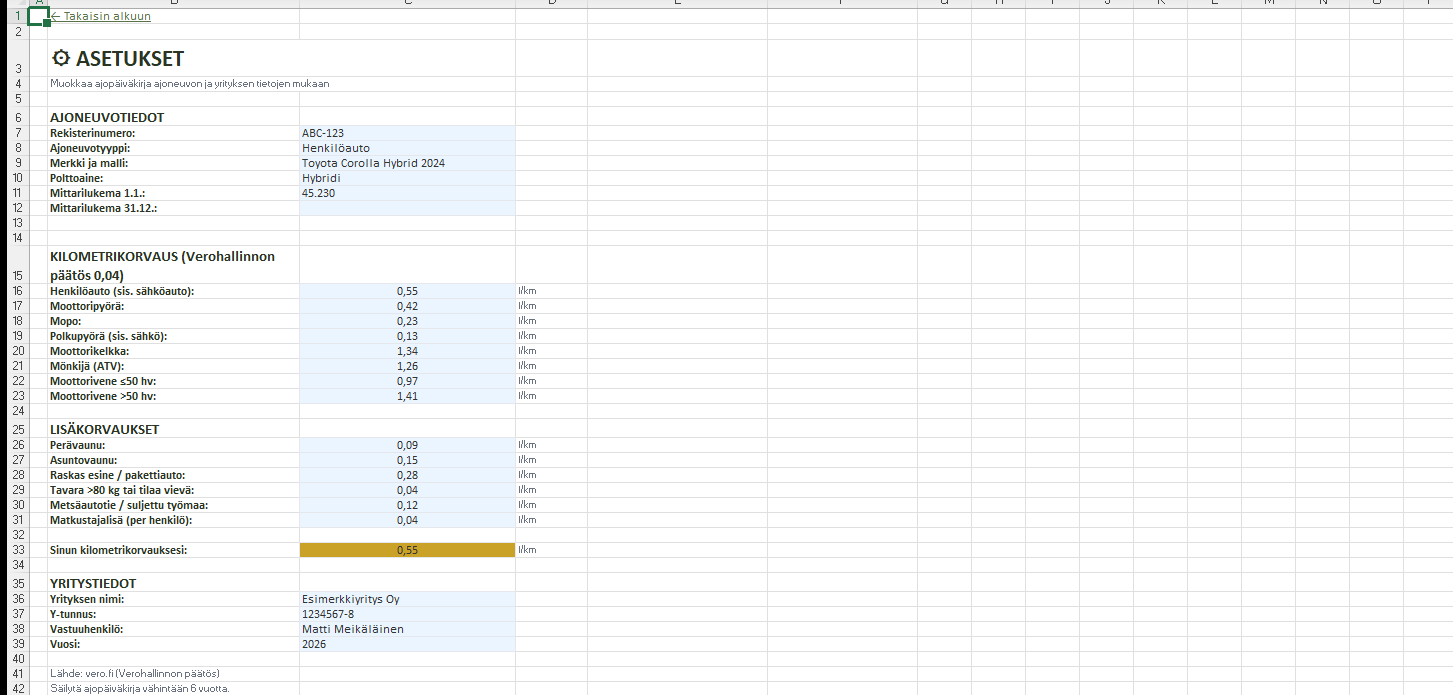This screenshot has width=1453, height=695.
Task: Select the Polttoaine cell showing Hybridi
Action: pyautogui.click(x=406, y=178)
